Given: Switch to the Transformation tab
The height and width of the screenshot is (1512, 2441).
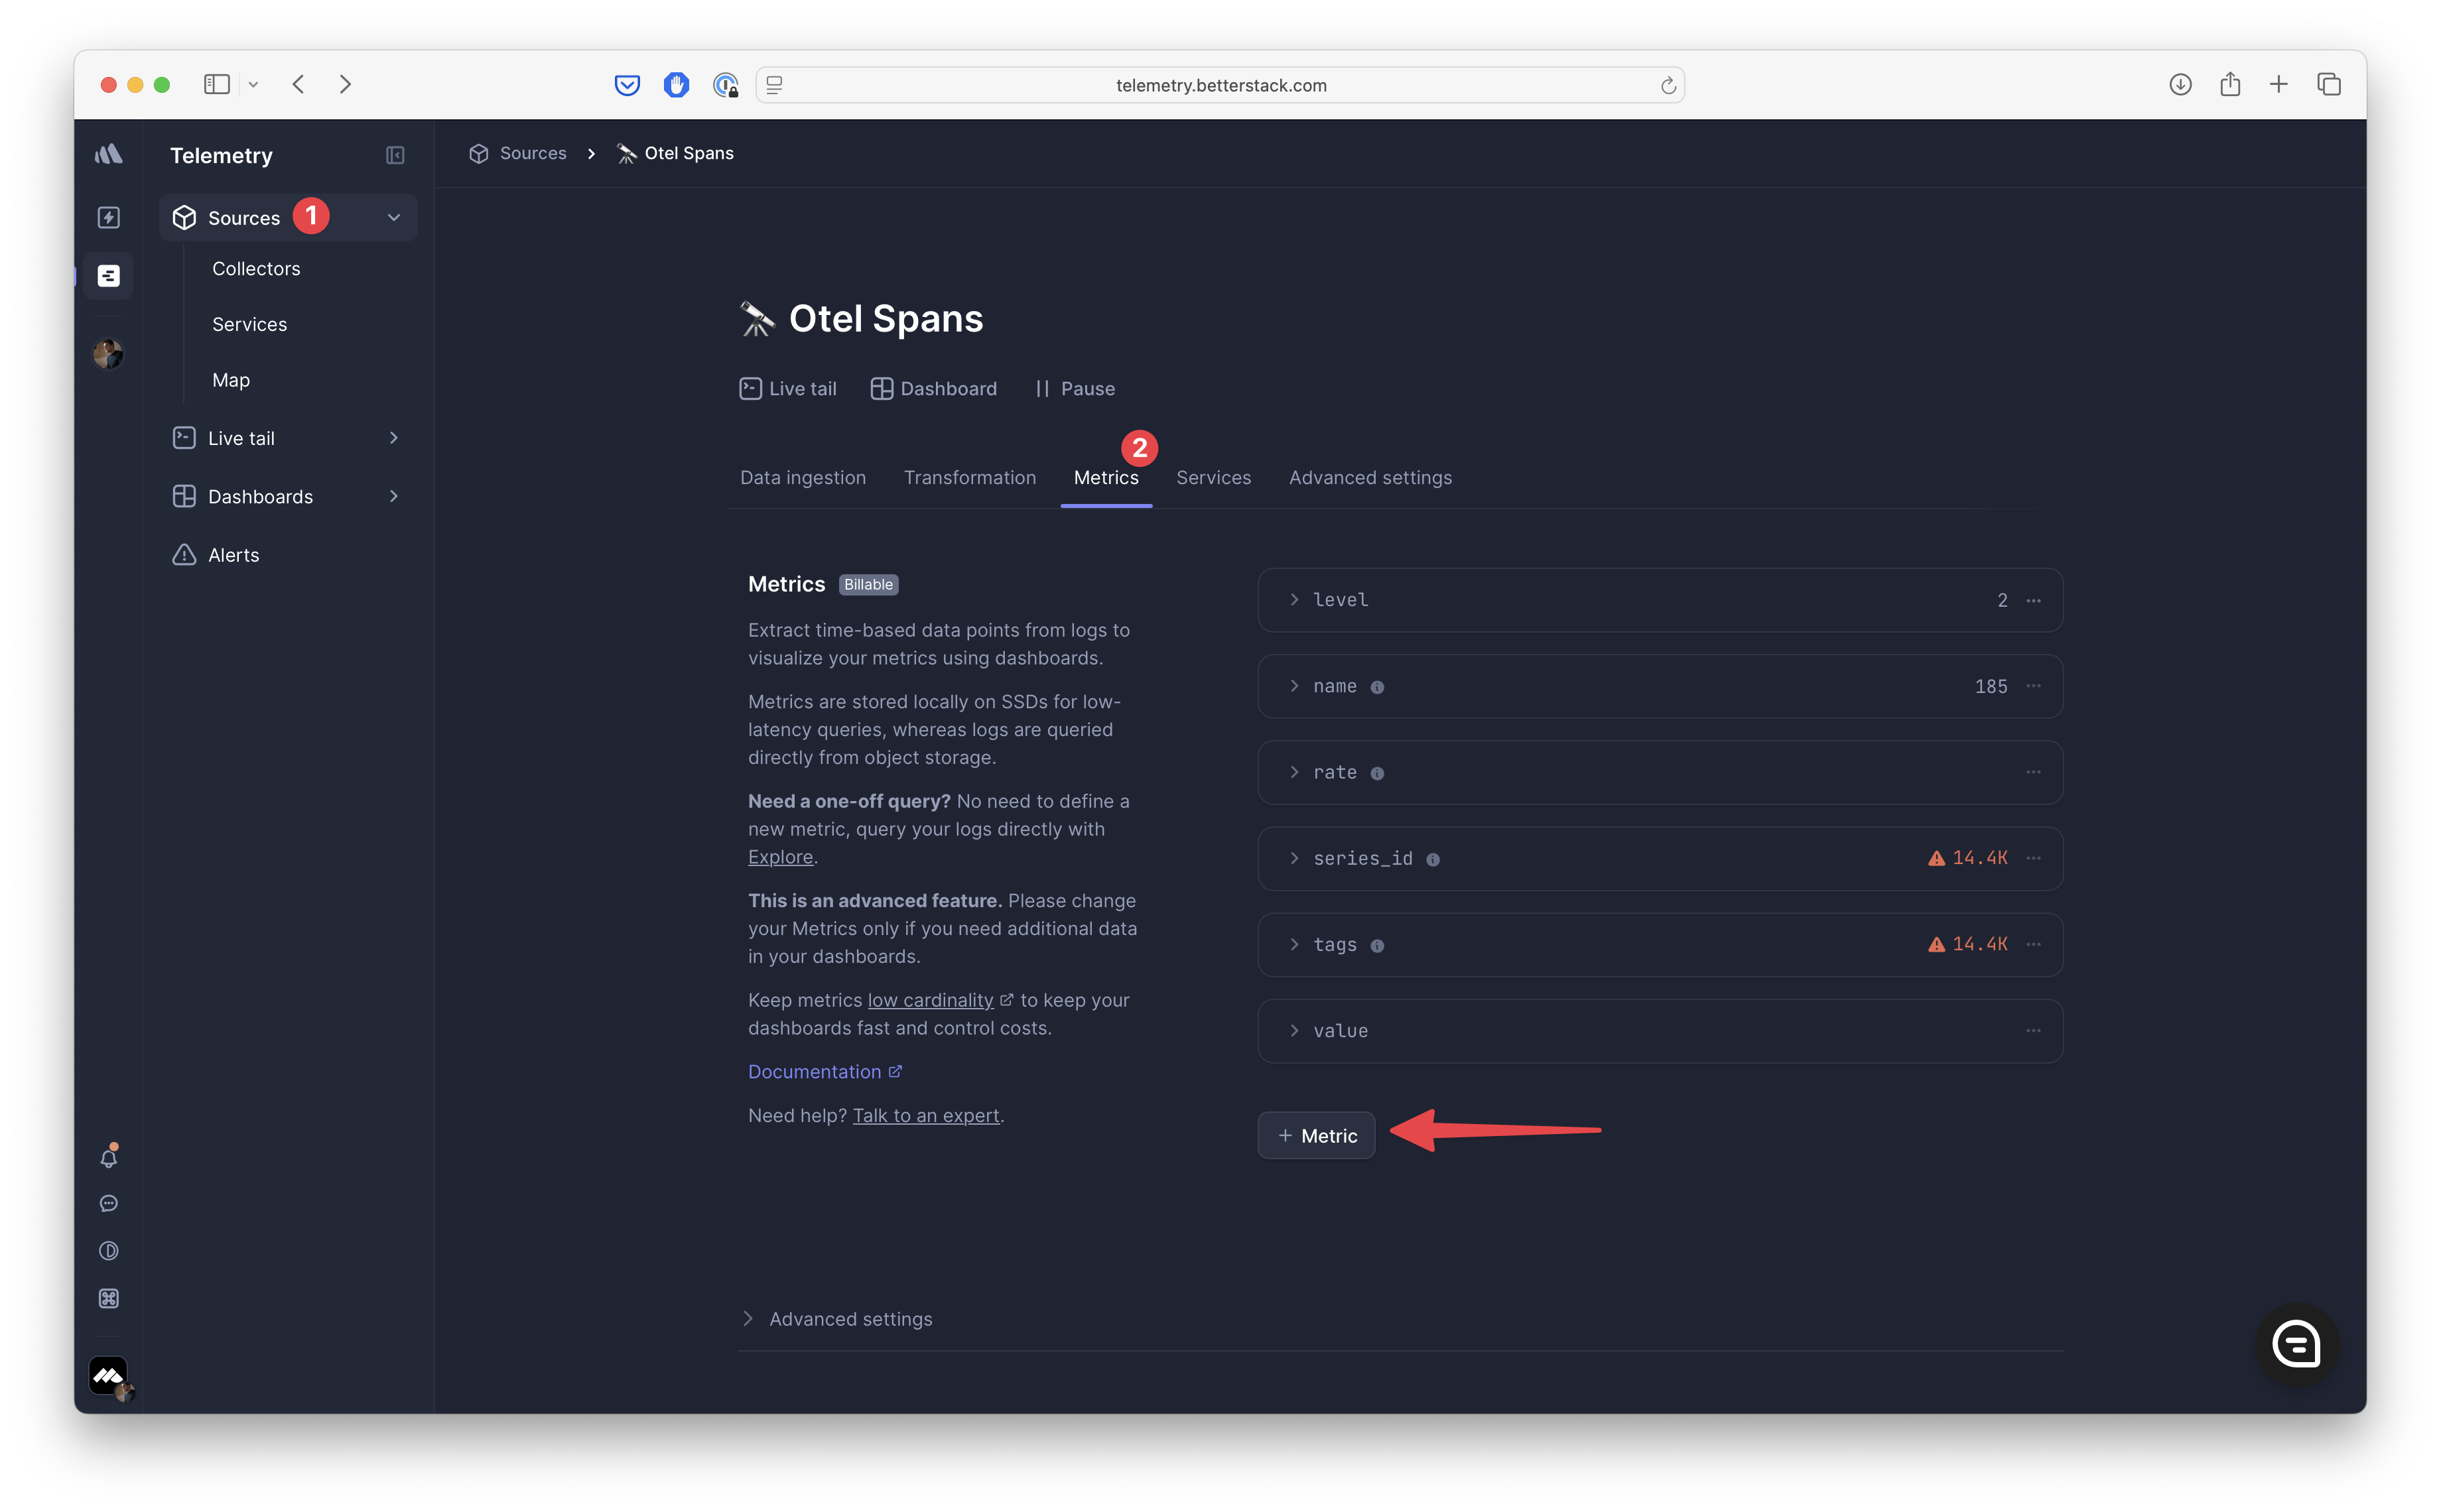Looking at the screenshot, I should click(969, 478).
